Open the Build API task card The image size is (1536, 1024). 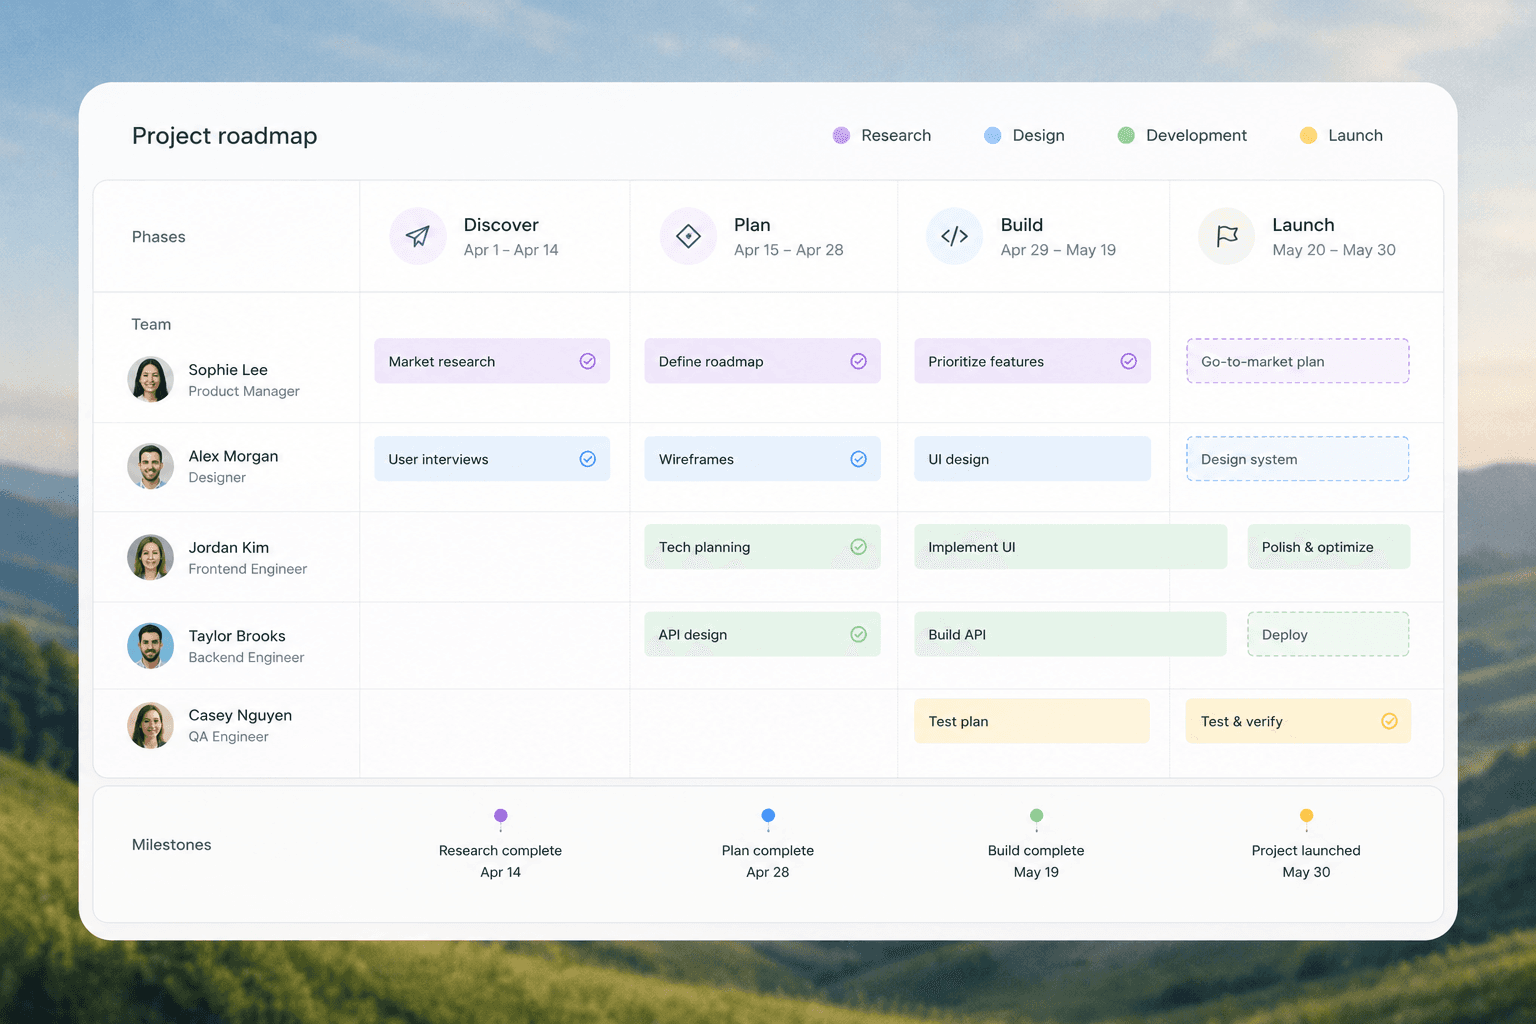tap(1070, 634)
